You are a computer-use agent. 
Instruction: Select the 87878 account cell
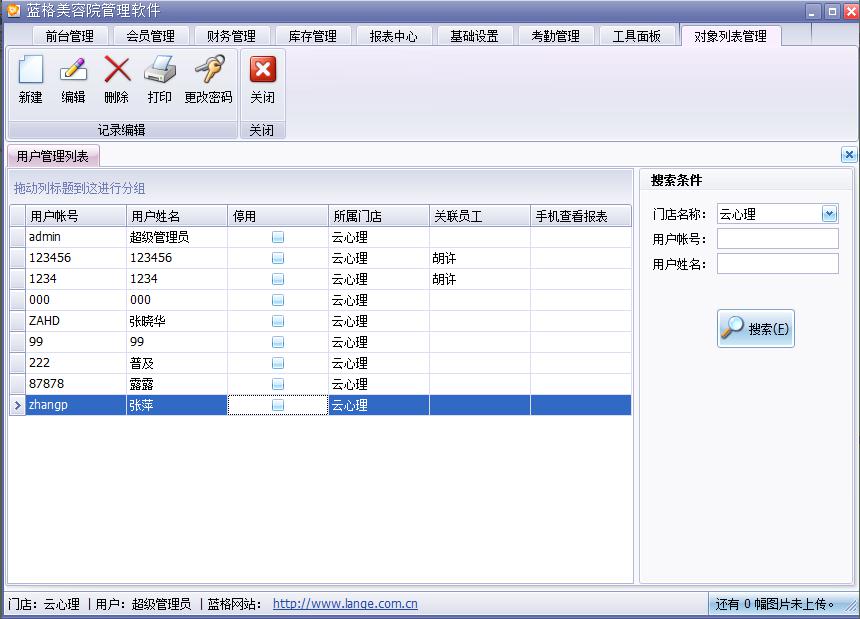tap(76, 384)
